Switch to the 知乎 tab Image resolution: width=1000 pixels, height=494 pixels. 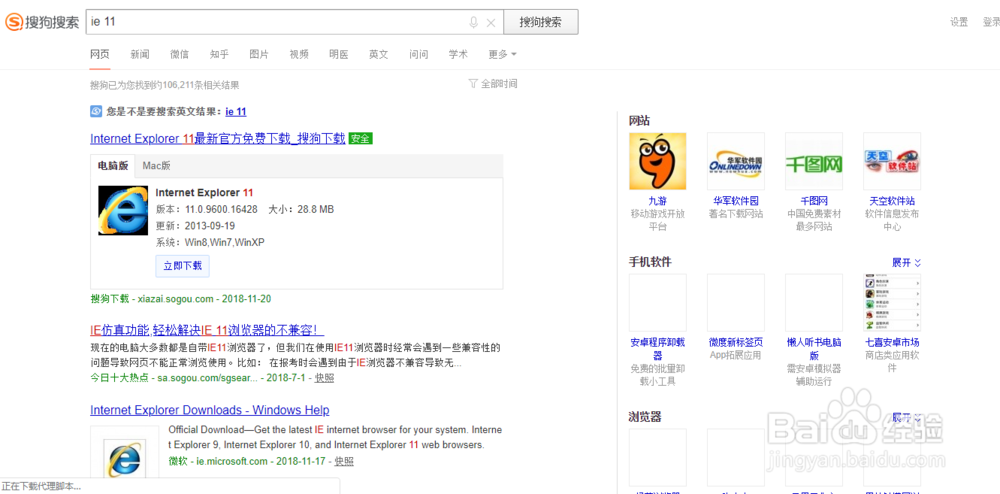click(219, 54)
